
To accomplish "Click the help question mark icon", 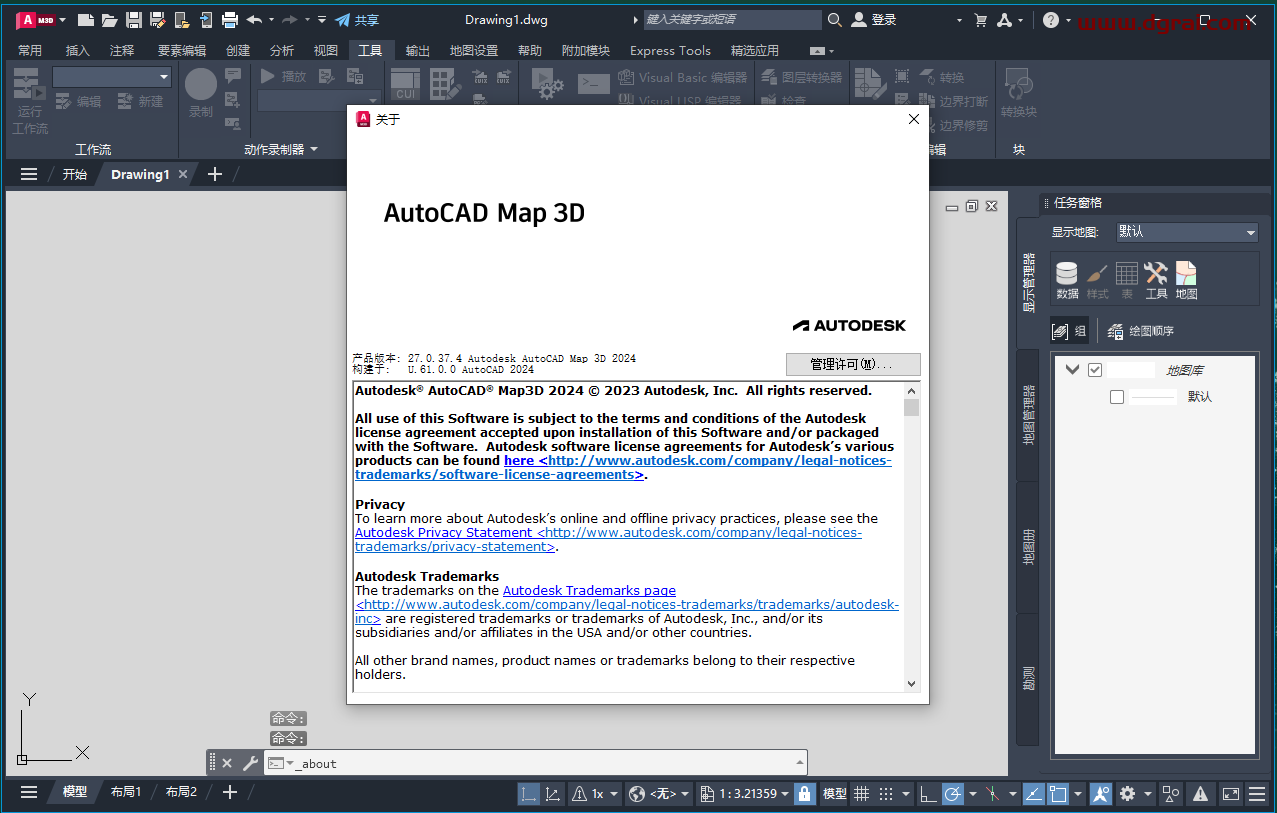I will coord(1050,19).
